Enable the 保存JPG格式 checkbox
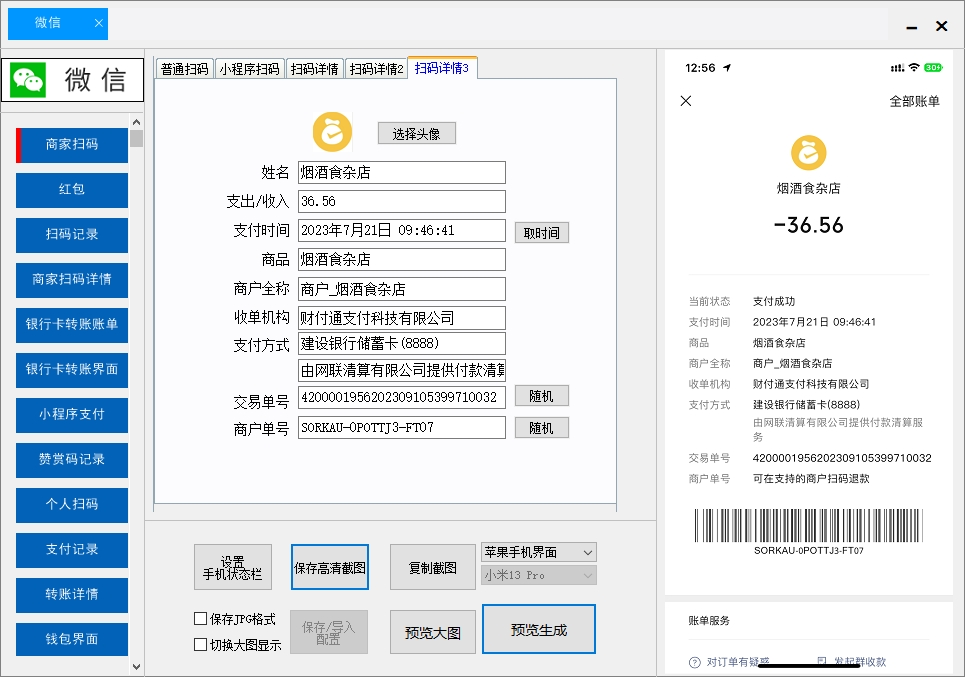Viewport: 965px width, 677px height. [200, 618]
